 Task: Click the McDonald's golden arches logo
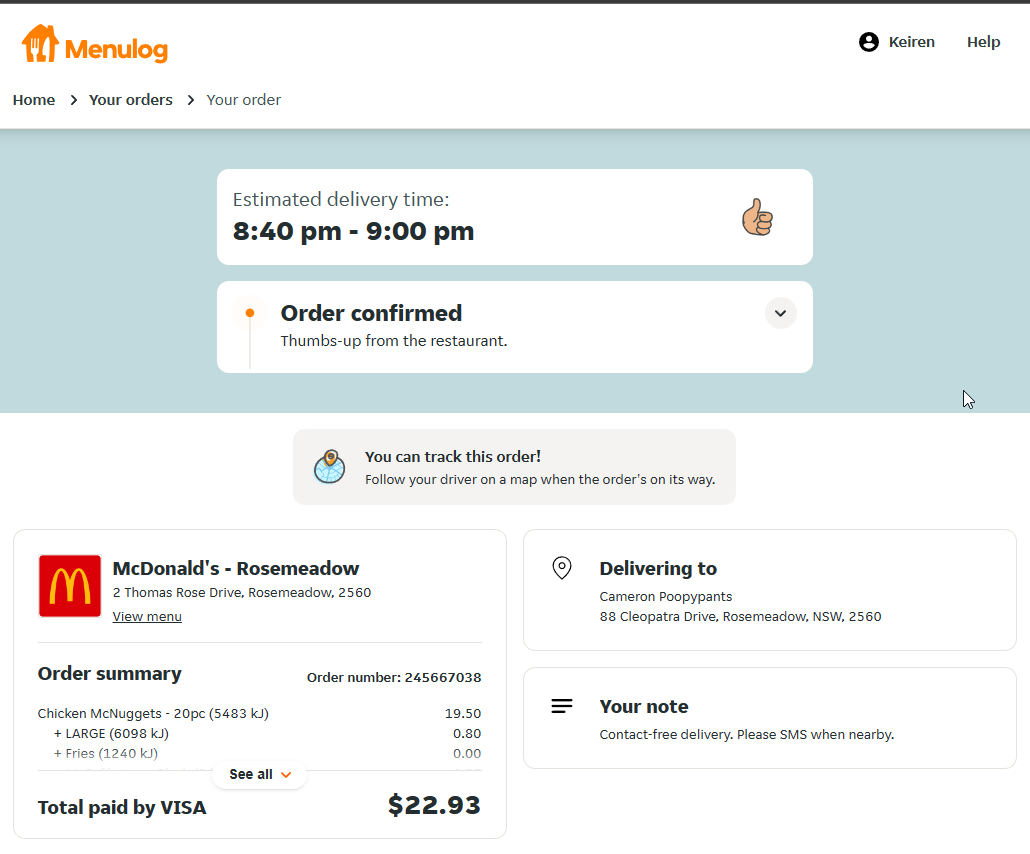pyautogui.click(x=70, y=586)
